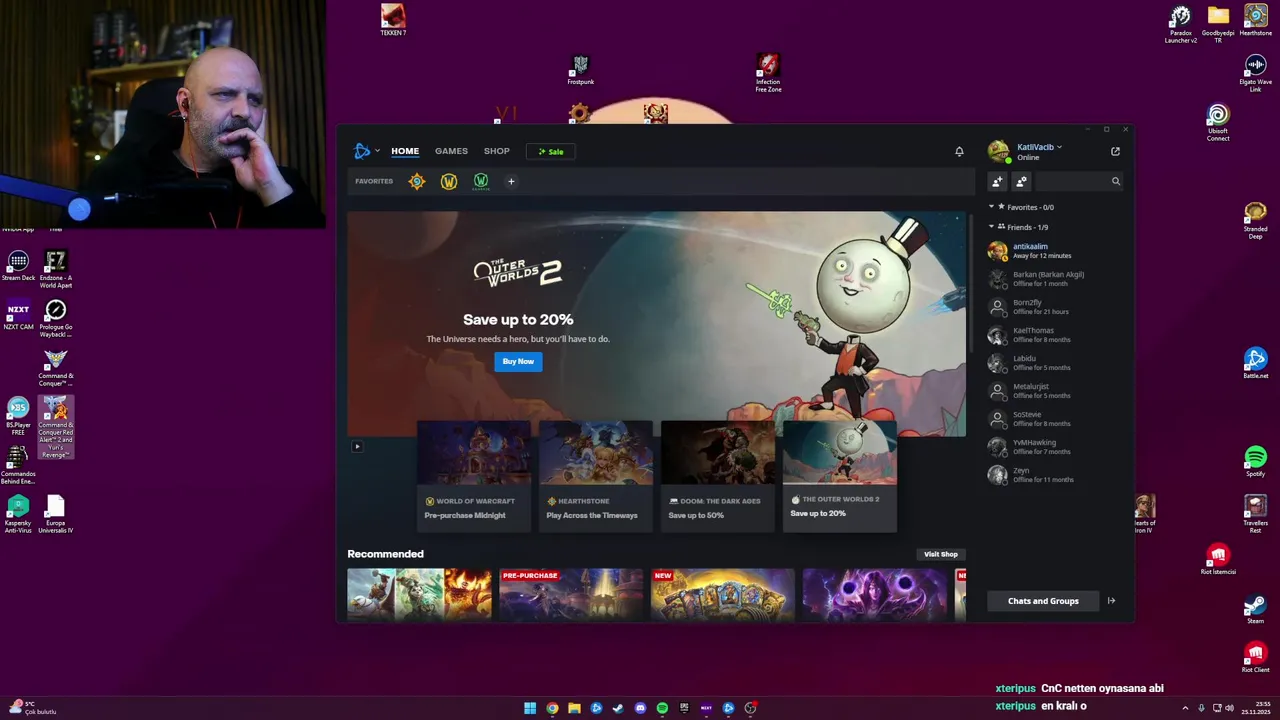Click the friends search field

coord(1080,181)
